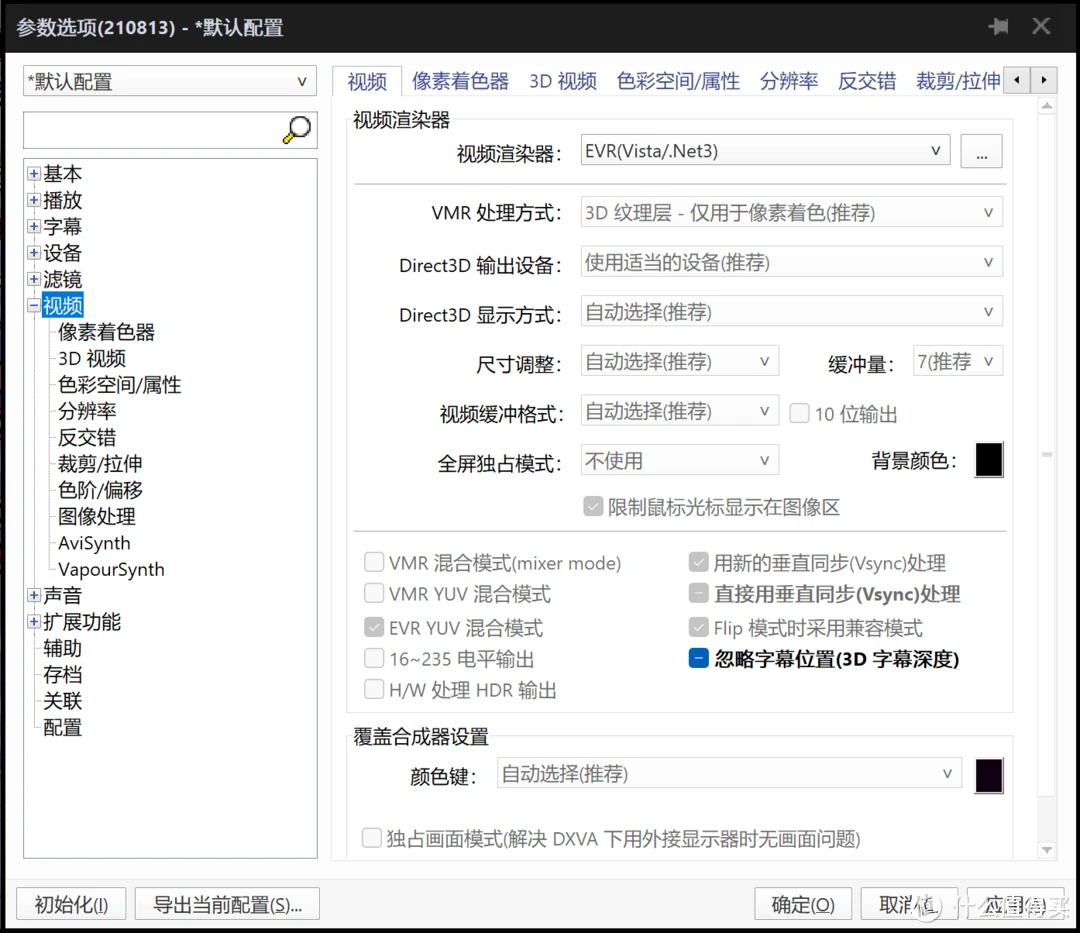Toggle Flip 模式时采用兼容模式 checkbox
The height and width of the screenshot is (933, 1080).
698,627
